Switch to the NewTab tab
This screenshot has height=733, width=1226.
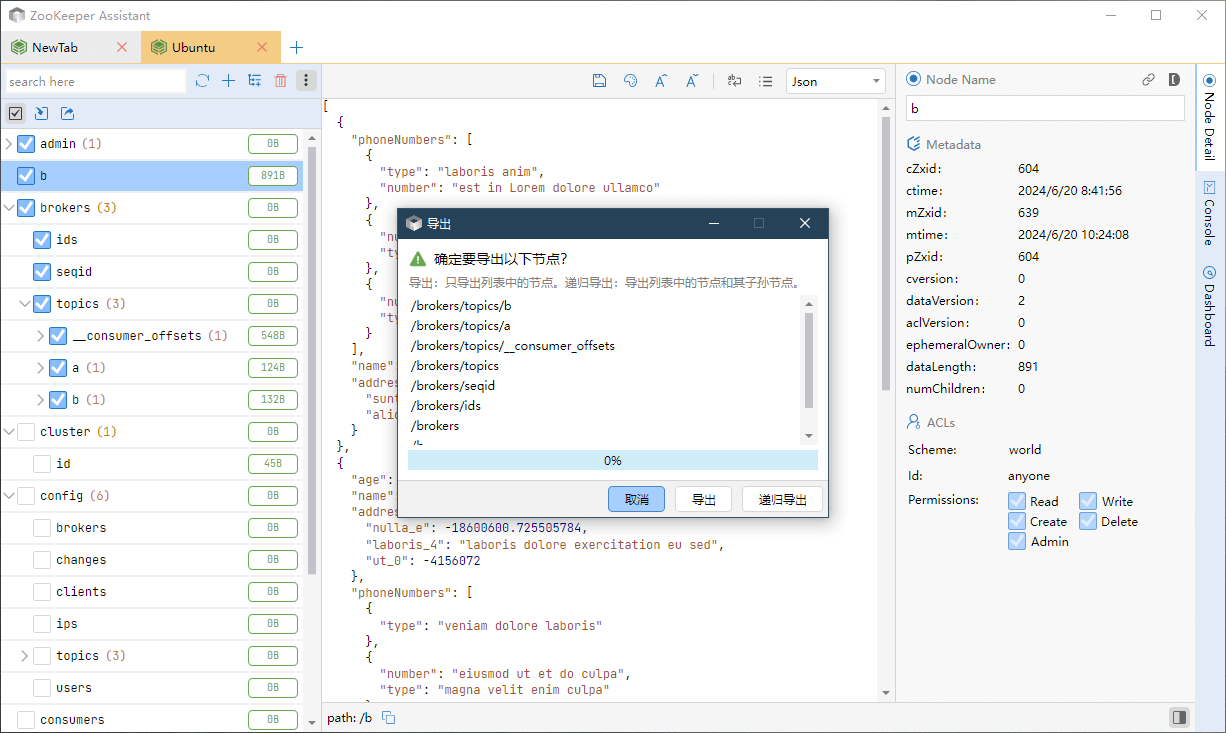[55, 47]
